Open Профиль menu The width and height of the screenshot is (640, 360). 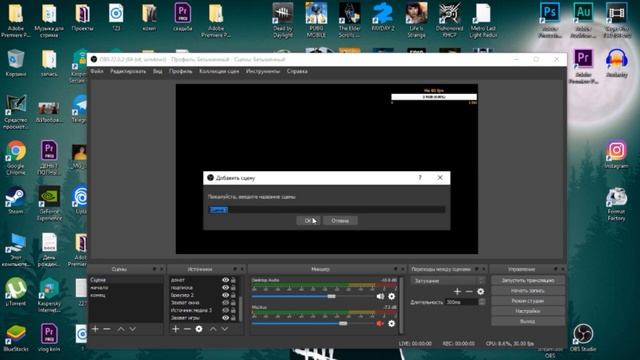[180, 71]
